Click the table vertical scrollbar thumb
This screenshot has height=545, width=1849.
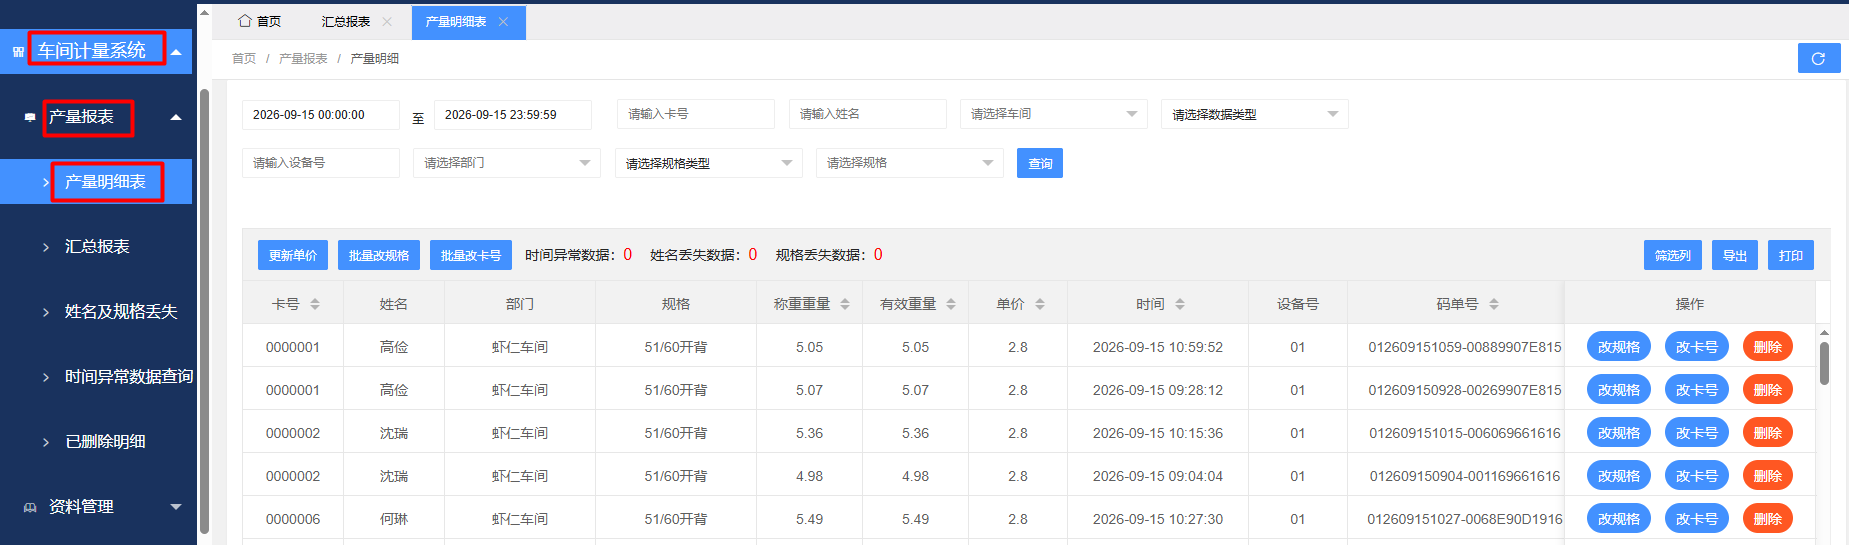tap(1824, 364)
